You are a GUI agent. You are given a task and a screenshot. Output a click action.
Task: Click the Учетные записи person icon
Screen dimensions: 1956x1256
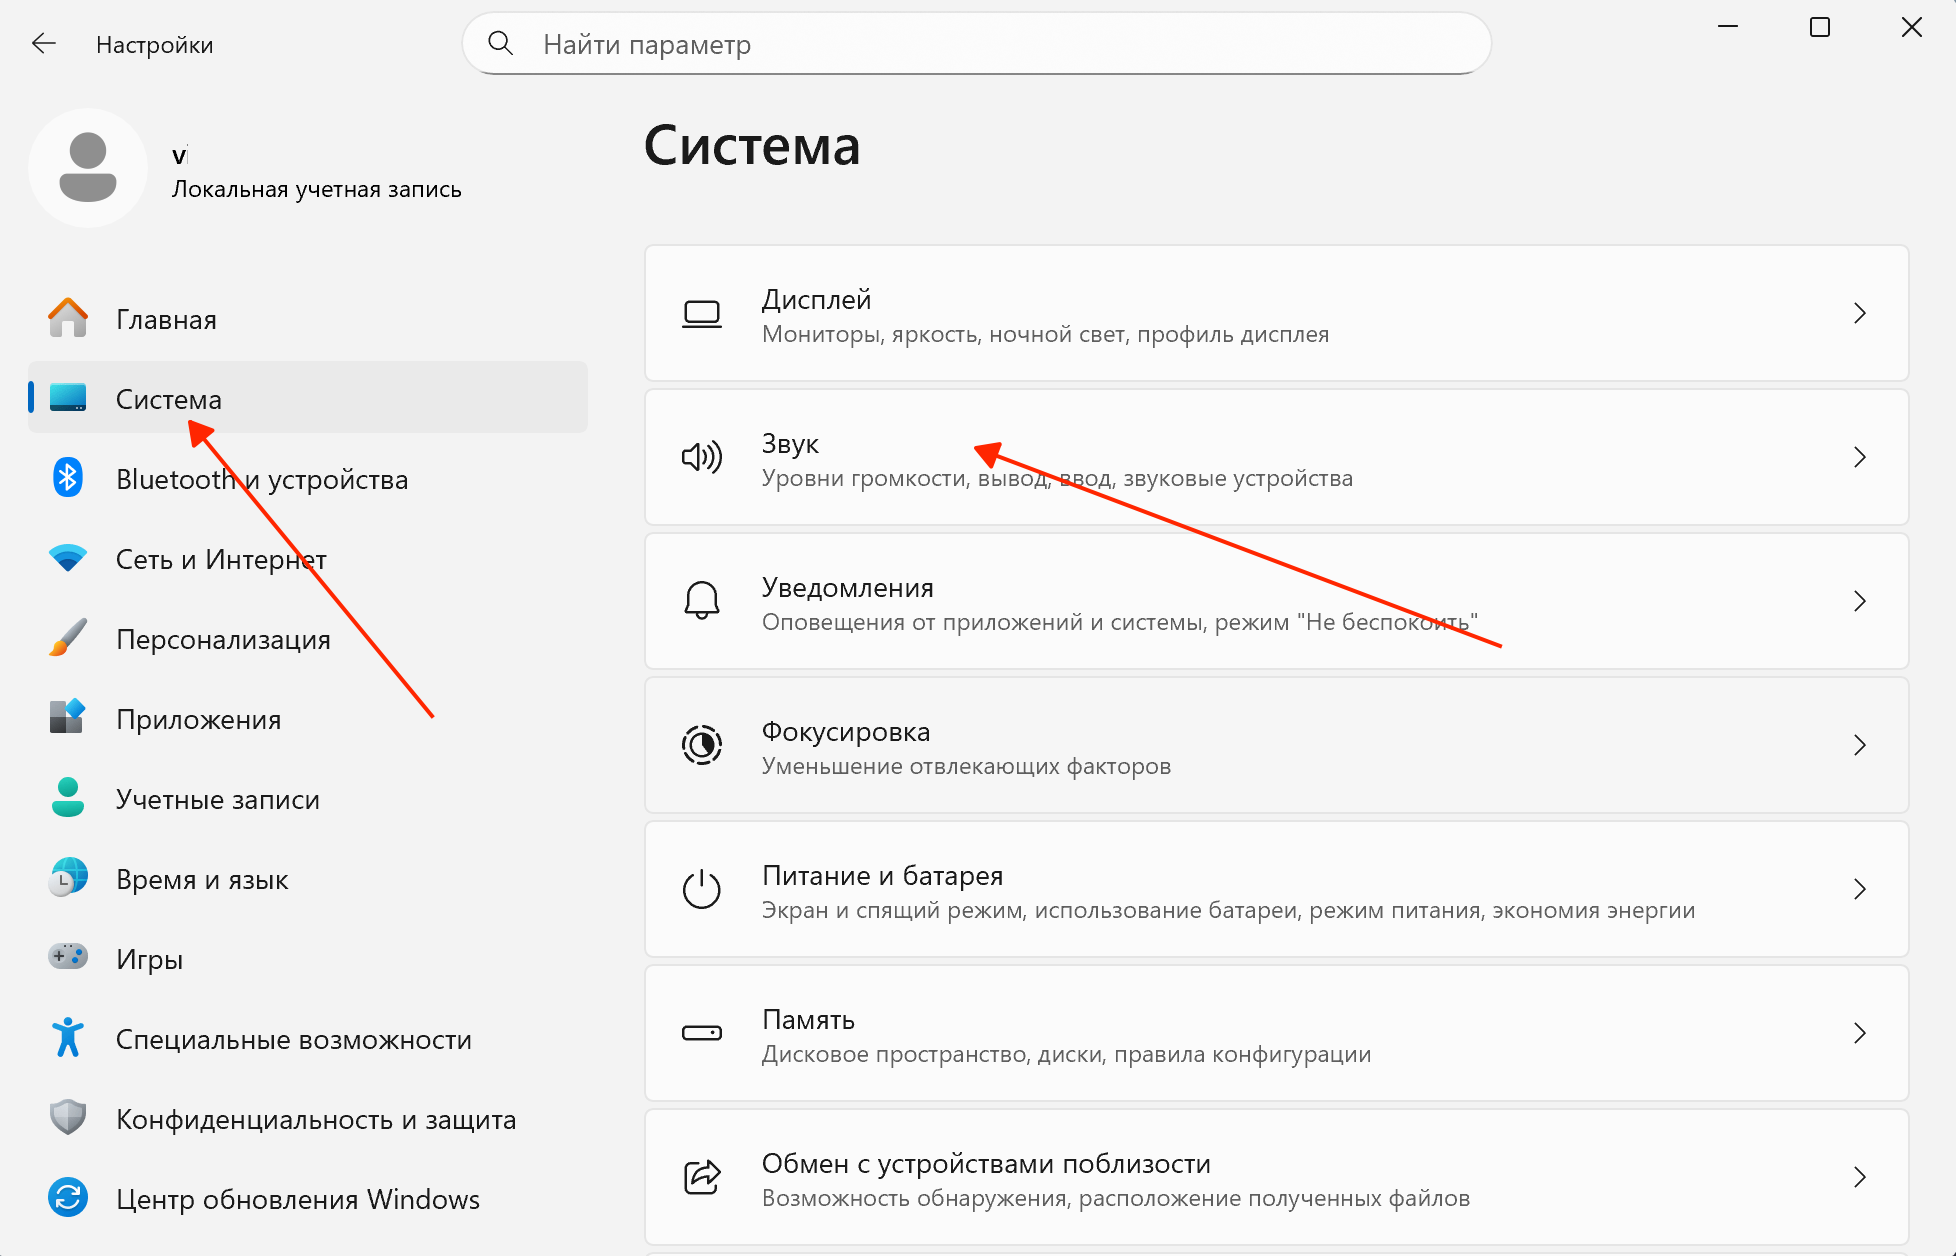click(68, 797)
